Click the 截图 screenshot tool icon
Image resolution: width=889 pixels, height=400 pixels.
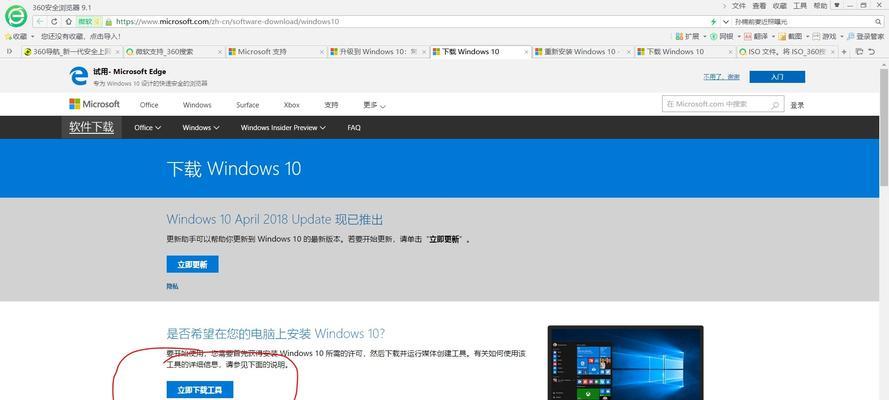[x=782, y=36]
